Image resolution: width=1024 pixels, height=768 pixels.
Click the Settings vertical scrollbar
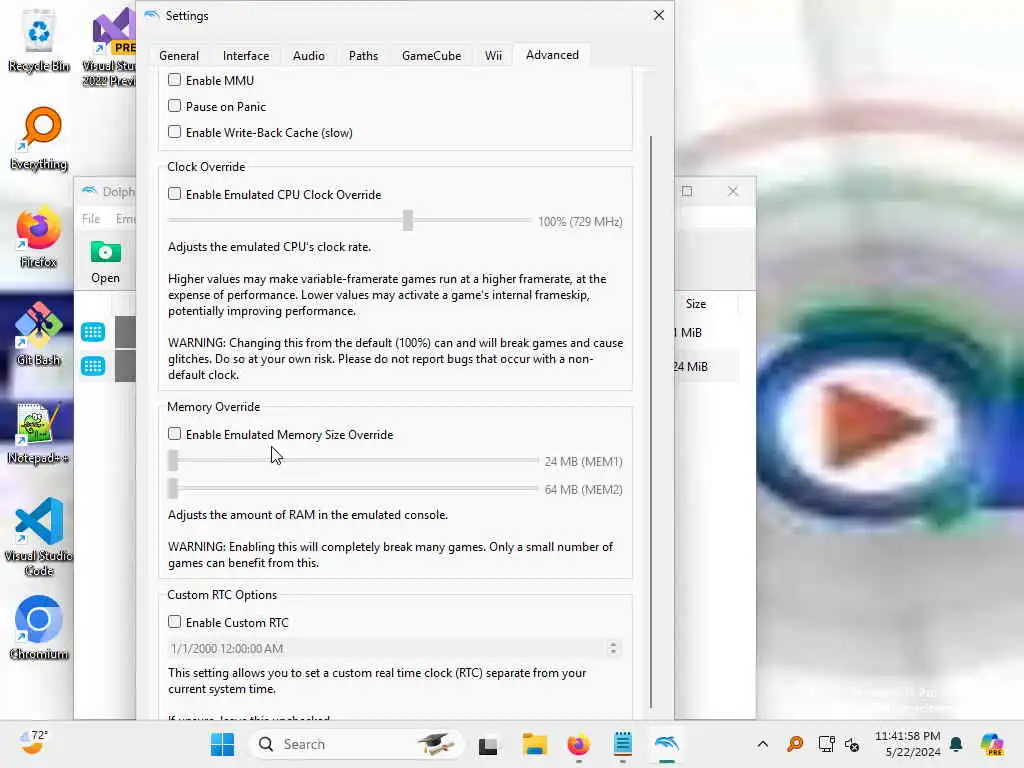click(x=650, y=421)
